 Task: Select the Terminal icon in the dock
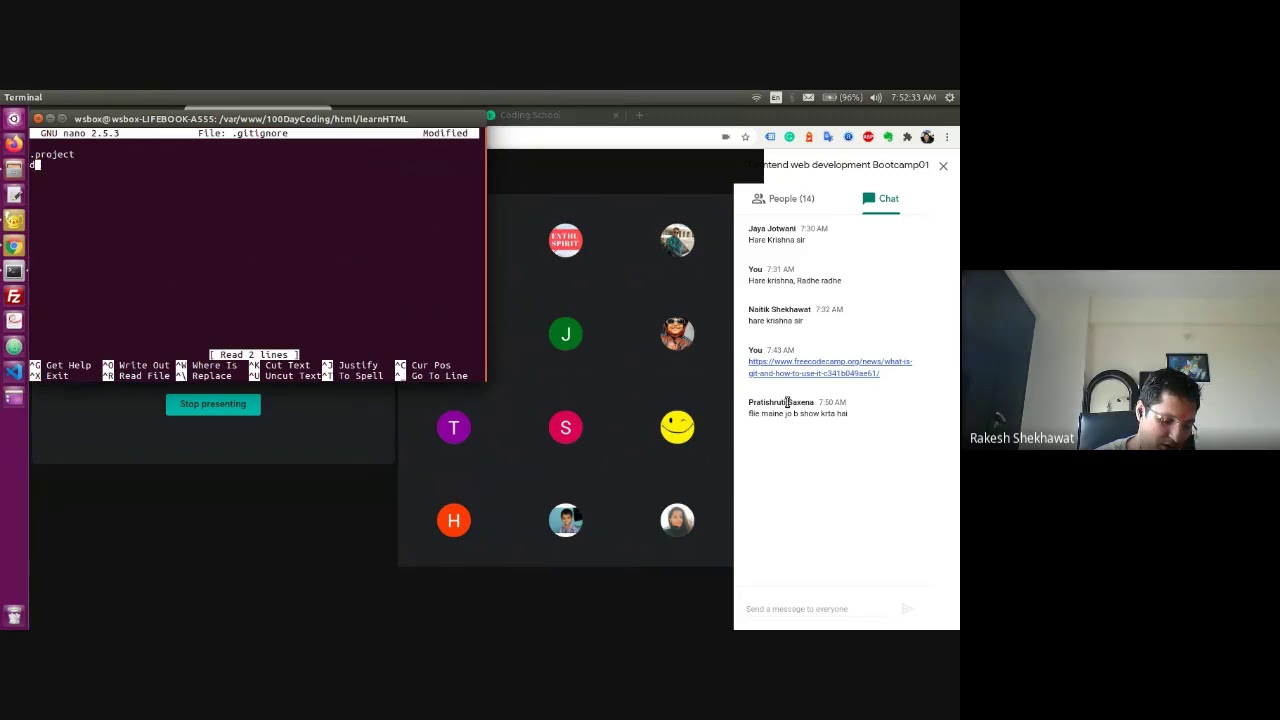(14, 271)
